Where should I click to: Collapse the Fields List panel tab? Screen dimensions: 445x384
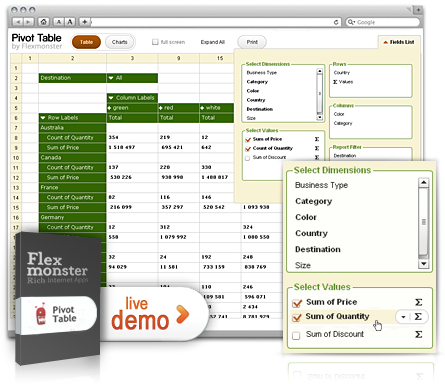399,42
